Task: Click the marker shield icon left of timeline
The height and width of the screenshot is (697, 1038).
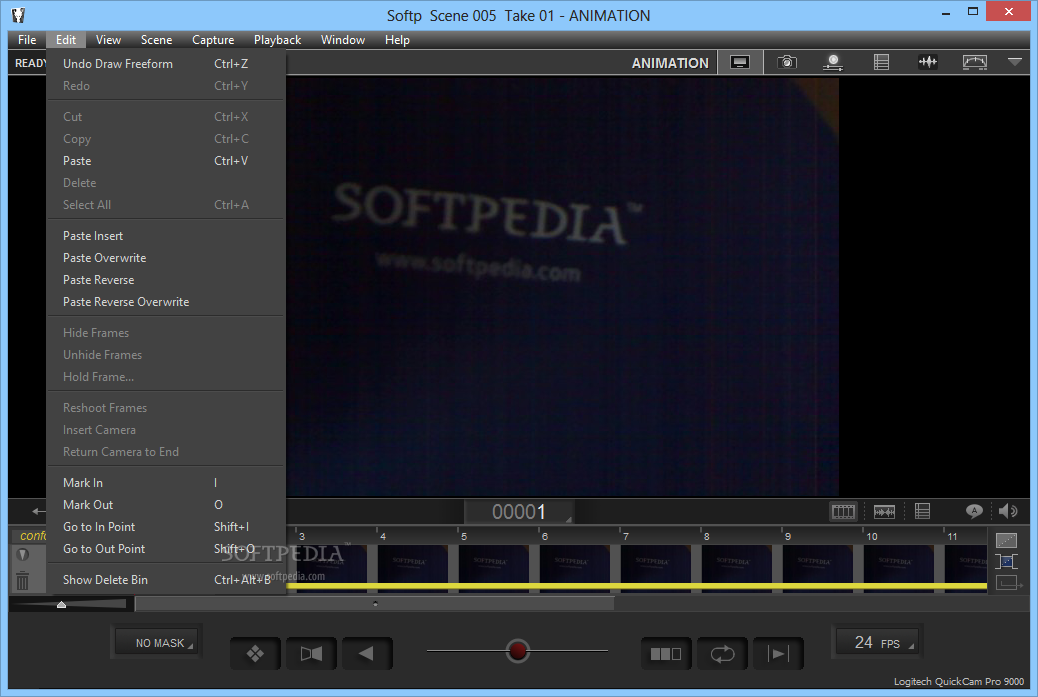Action: tap(23, 554)
